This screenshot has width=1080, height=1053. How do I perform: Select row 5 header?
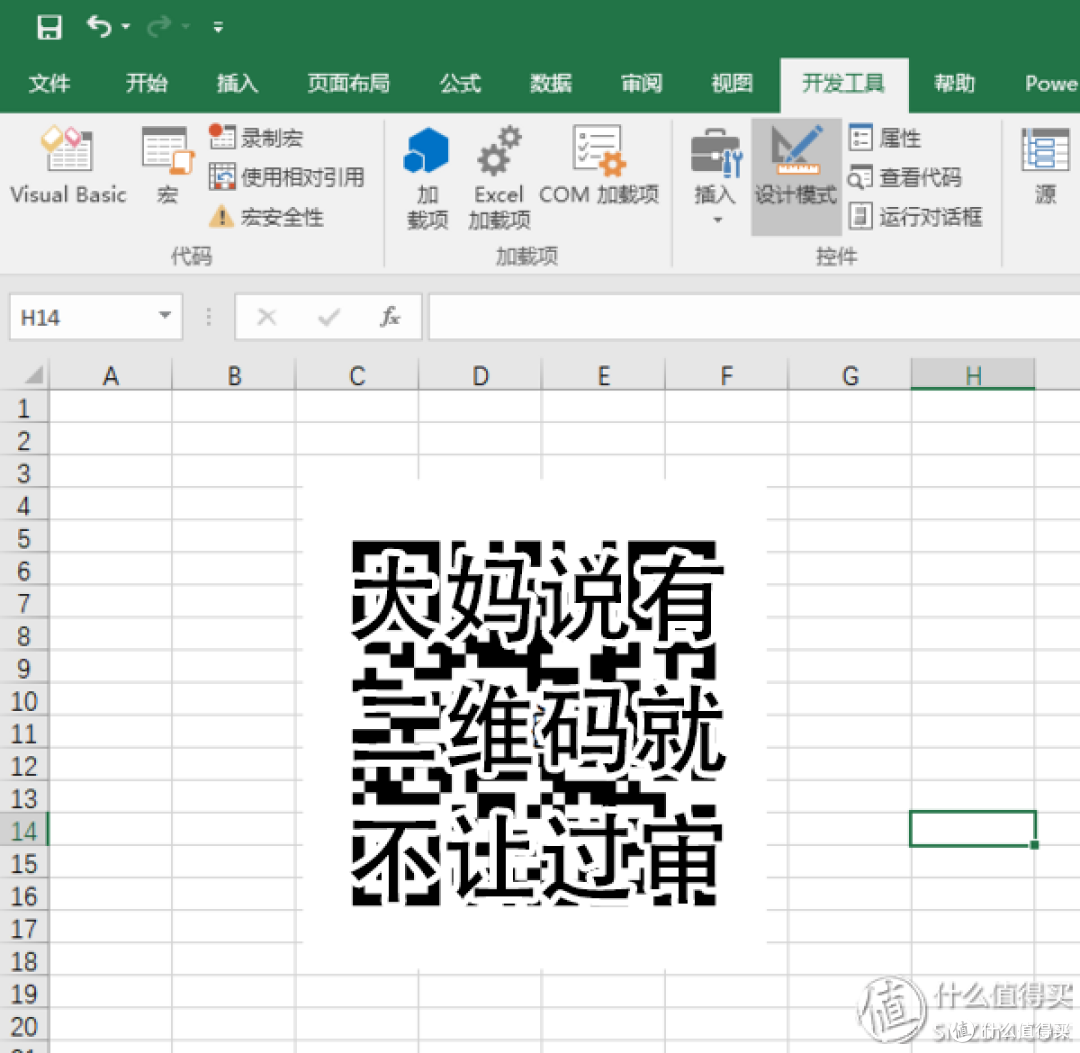click(23, 539)
